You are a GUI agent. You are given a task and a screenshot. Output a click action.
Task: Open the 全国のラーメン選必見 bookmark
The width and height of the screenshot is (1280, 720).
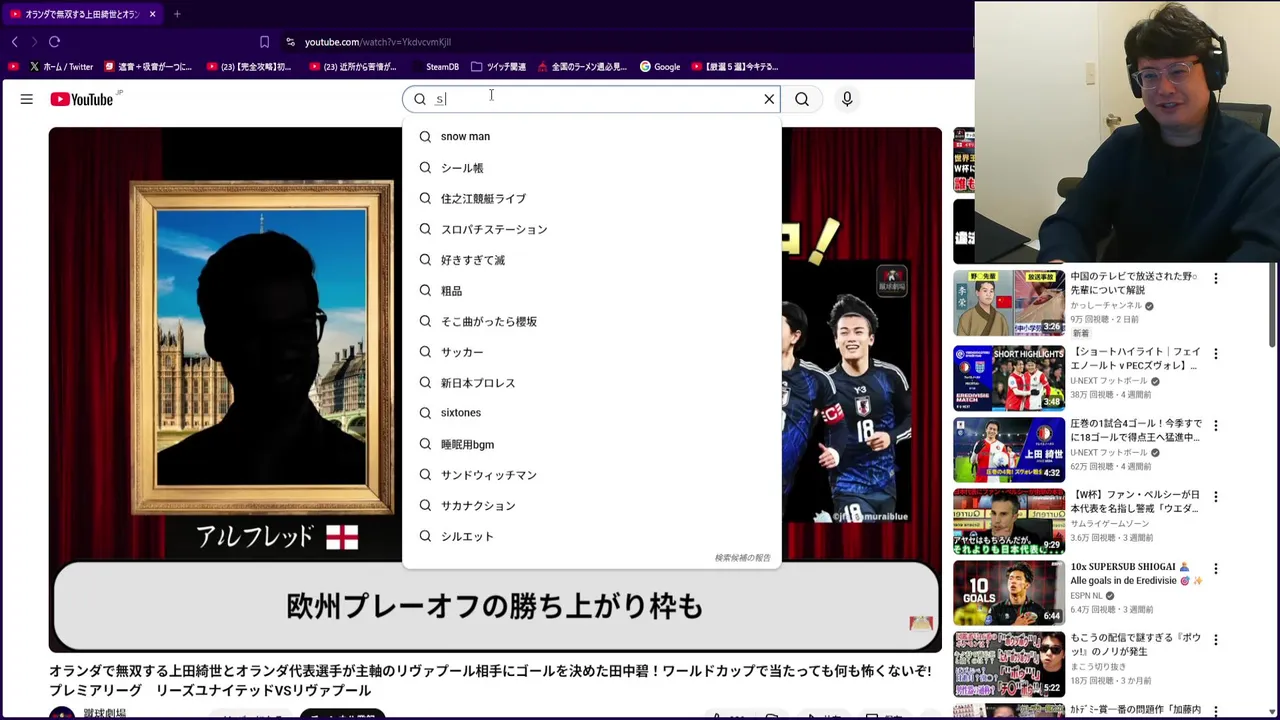582,67
